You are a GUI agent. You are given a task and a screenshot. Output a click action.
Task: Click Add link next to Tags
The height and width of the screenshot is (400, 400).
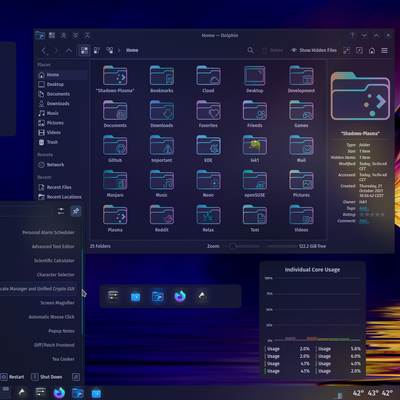364,209
